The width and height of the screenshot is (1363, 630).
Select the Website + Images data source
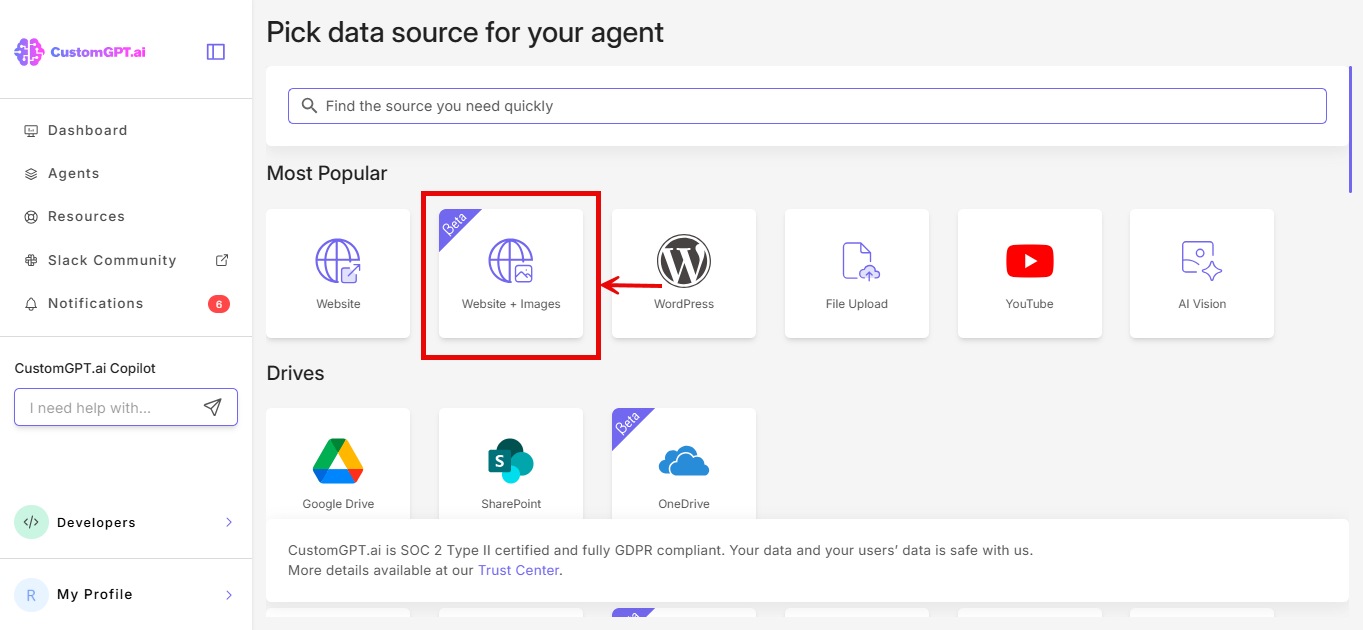click(x=511, y=273)
